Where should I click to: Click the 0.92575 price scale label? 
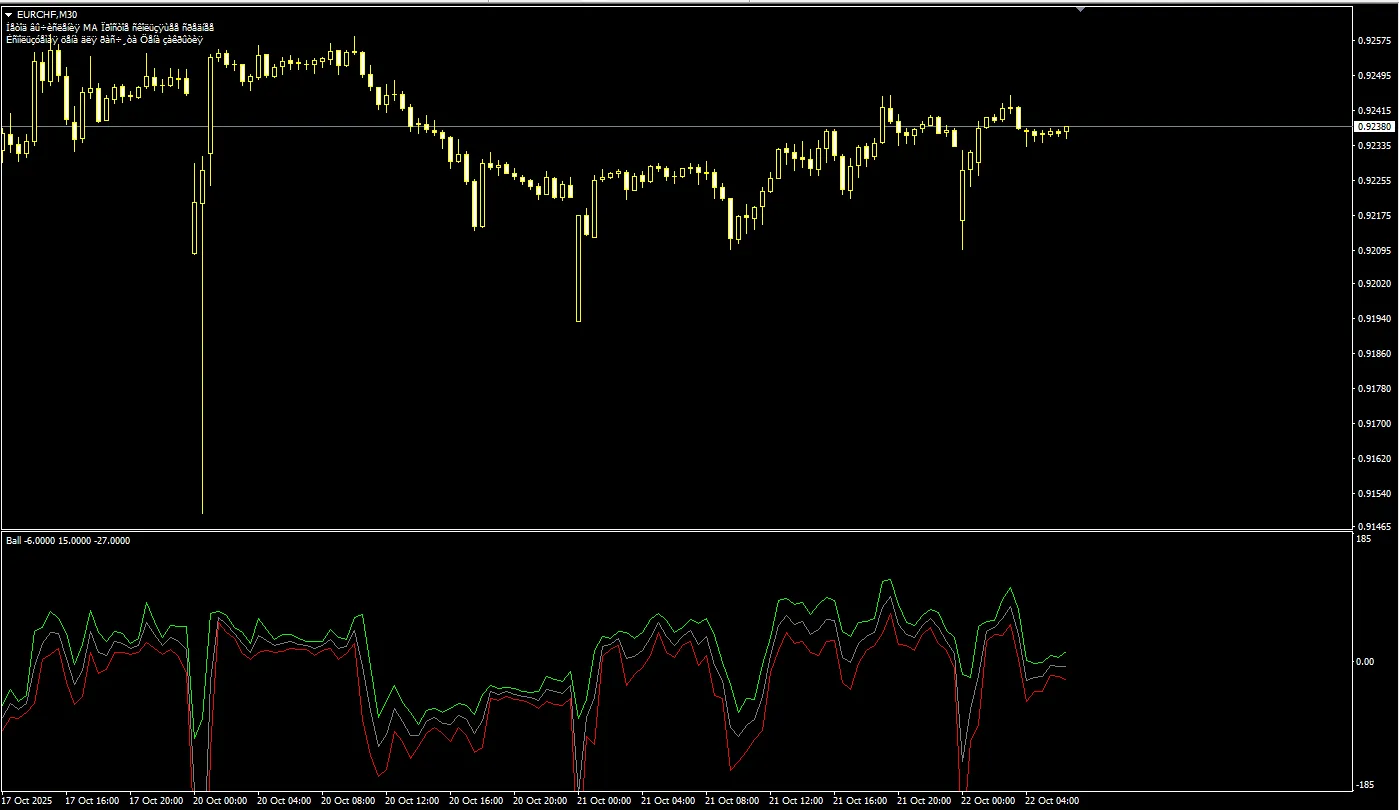(x=1375, y=41)
